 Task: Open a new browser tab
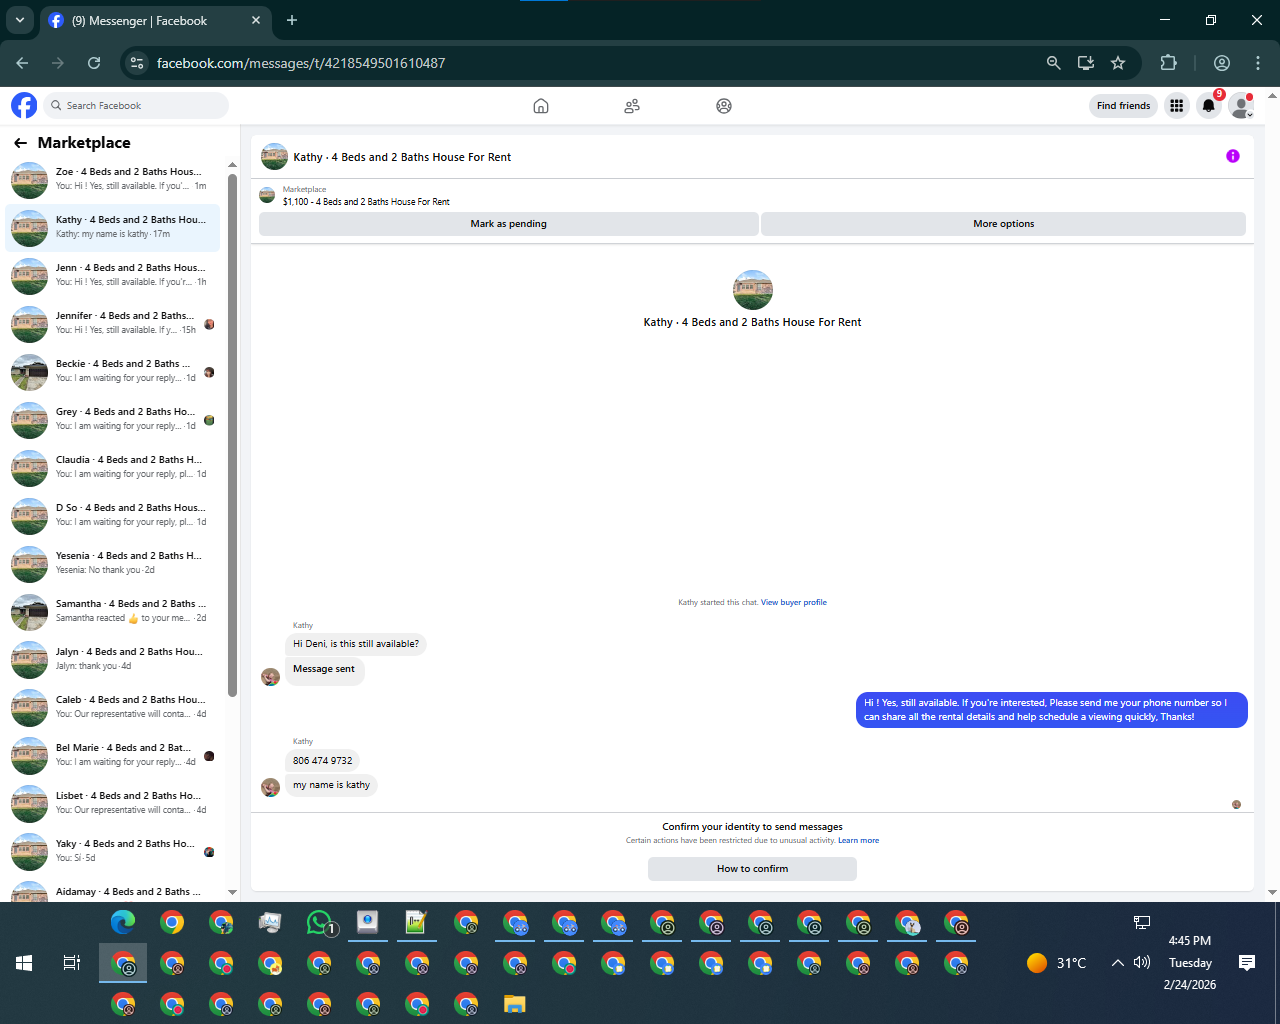292,20
